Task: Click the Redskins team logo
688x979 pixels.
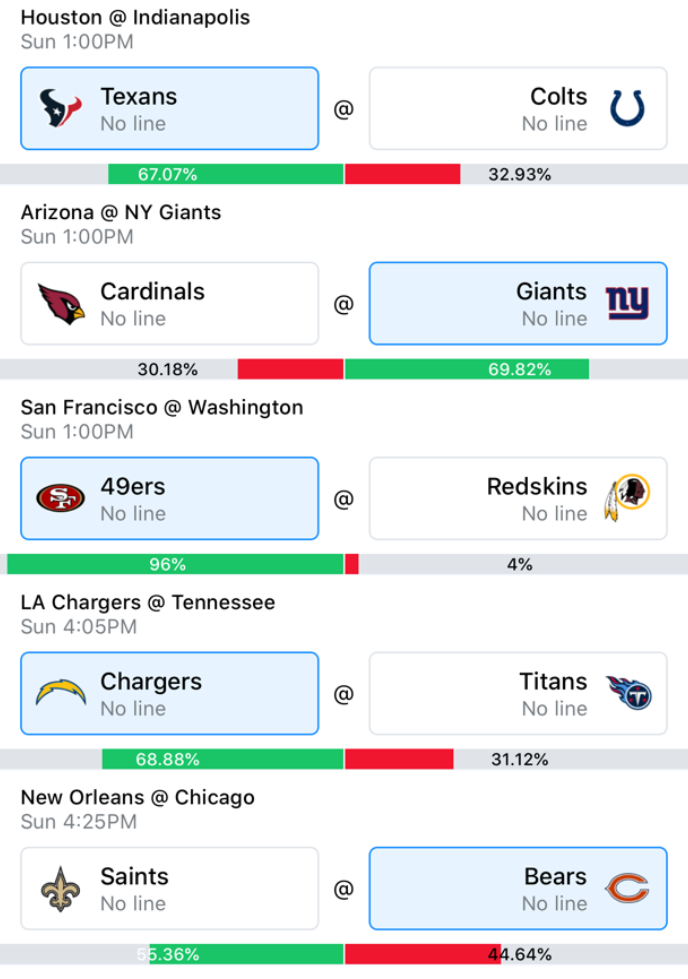Action: pos(627,498)
